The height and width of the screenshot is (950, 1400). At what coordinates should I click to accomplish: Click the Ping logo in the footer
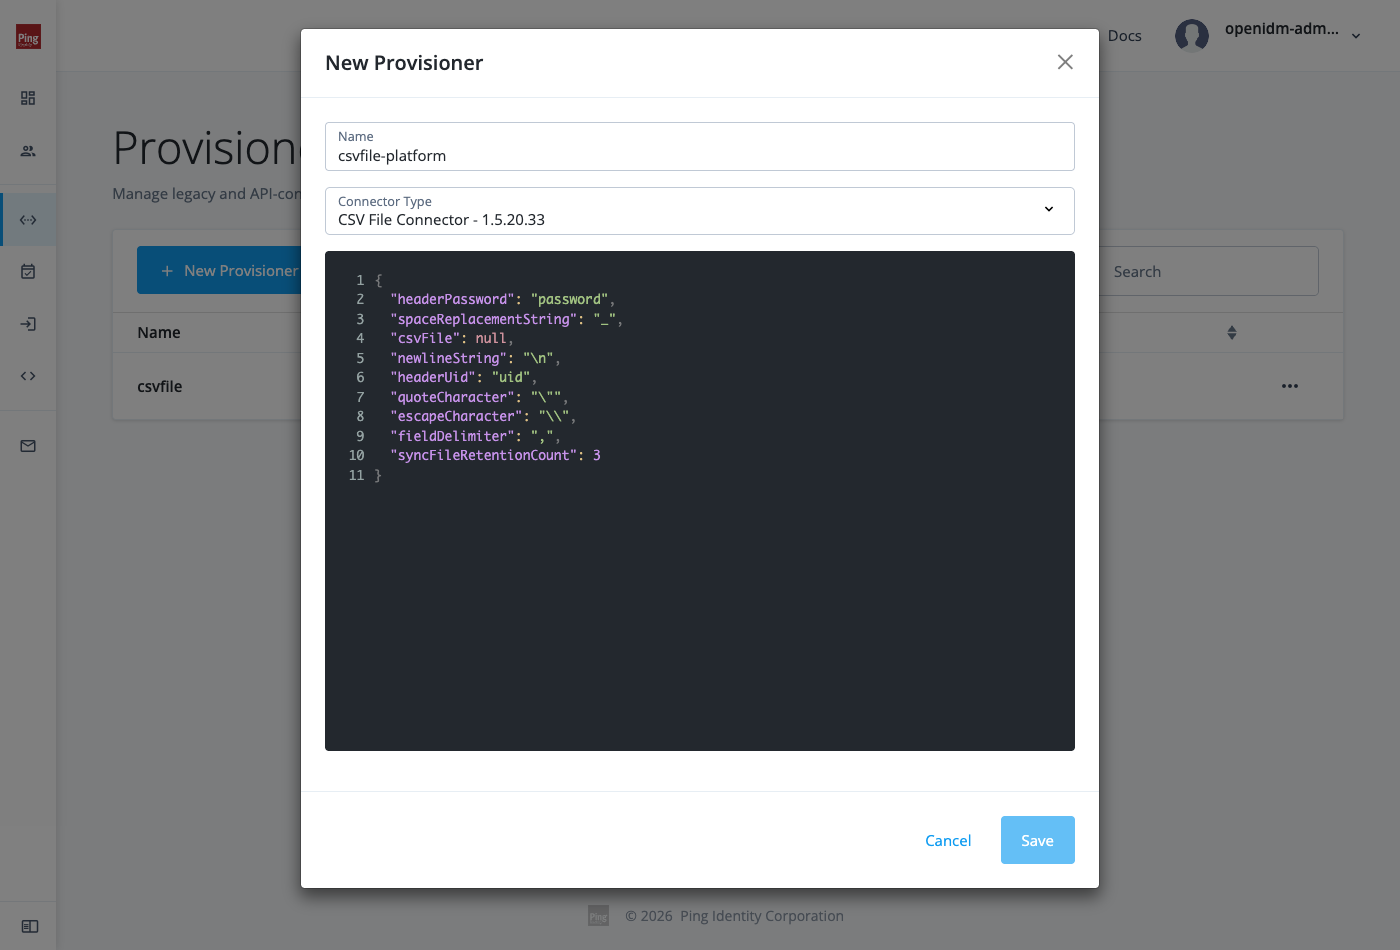(x=598, y=916)
